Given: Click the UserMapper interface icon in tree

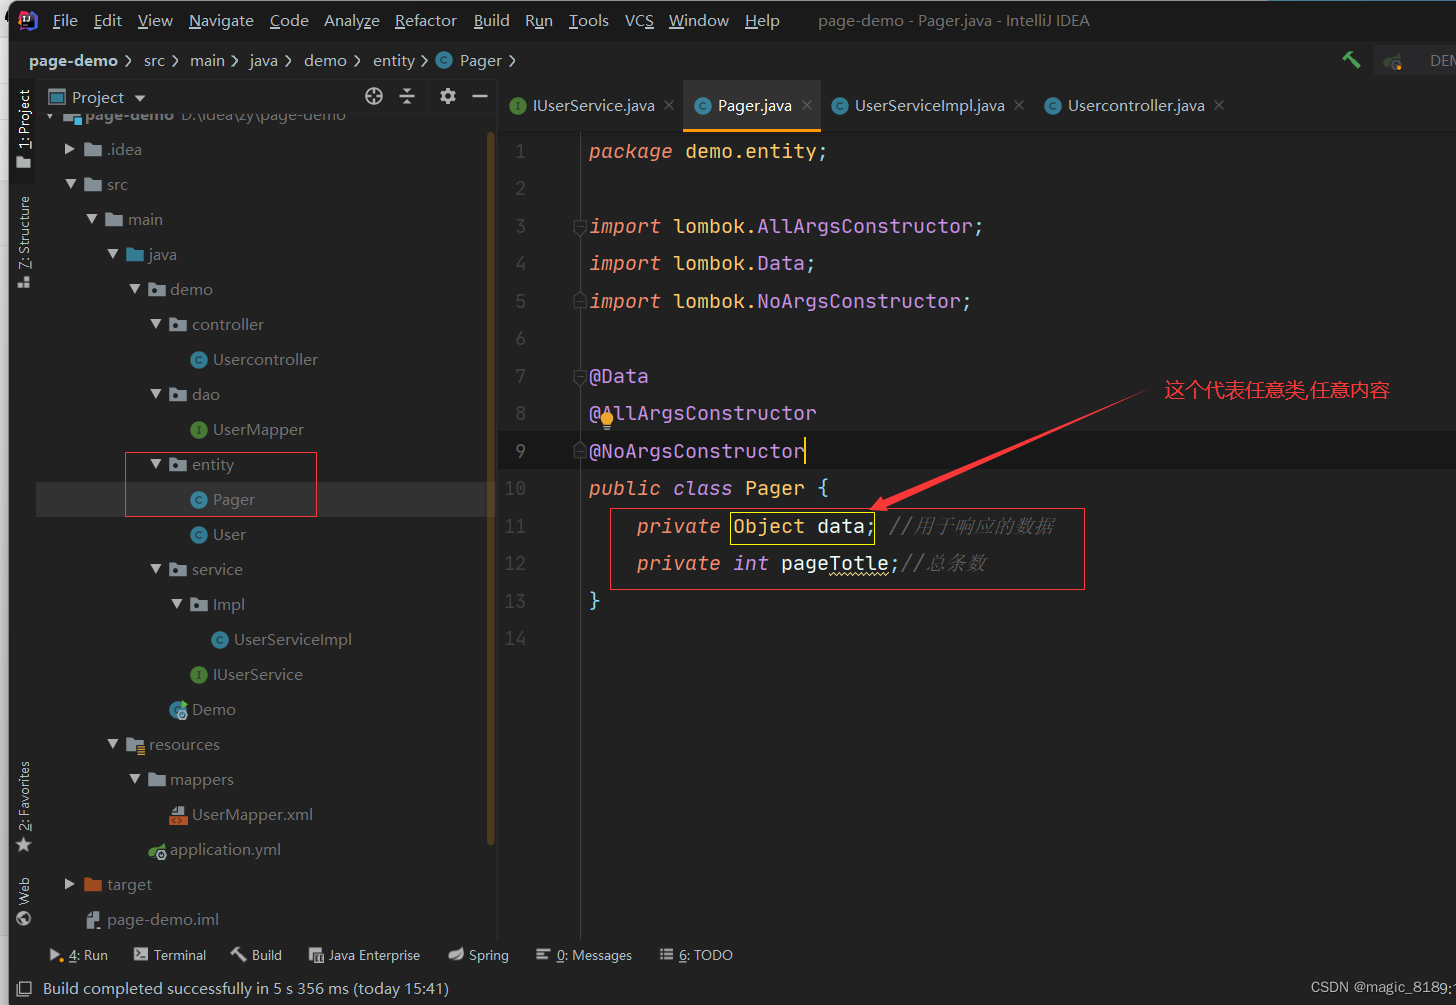Looking at the screenshot, I should [x=199, y=430].
